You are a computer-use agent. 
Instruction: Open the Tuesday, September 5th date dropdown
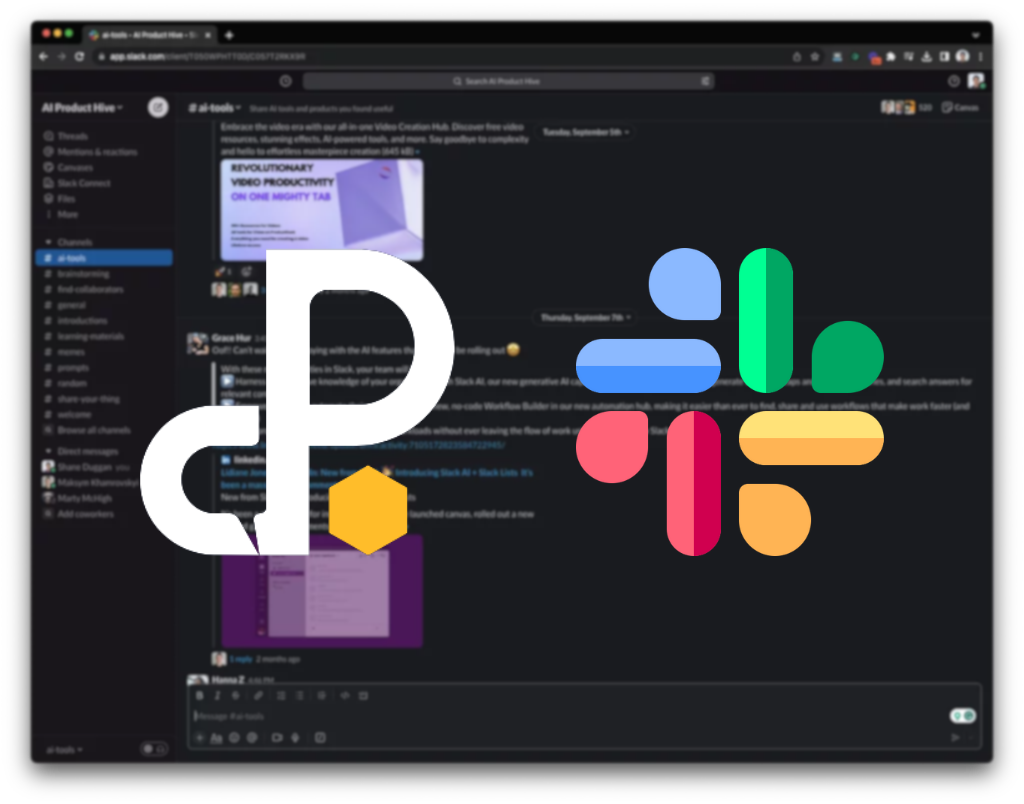pyautogui.click(x=586, y=132)
